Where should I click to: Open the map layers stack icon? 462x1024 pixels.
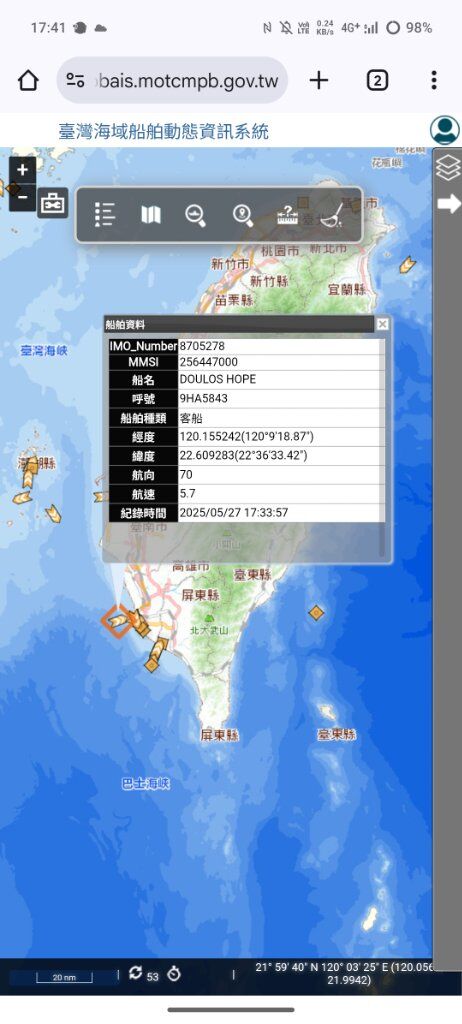(x=448, y=168)
